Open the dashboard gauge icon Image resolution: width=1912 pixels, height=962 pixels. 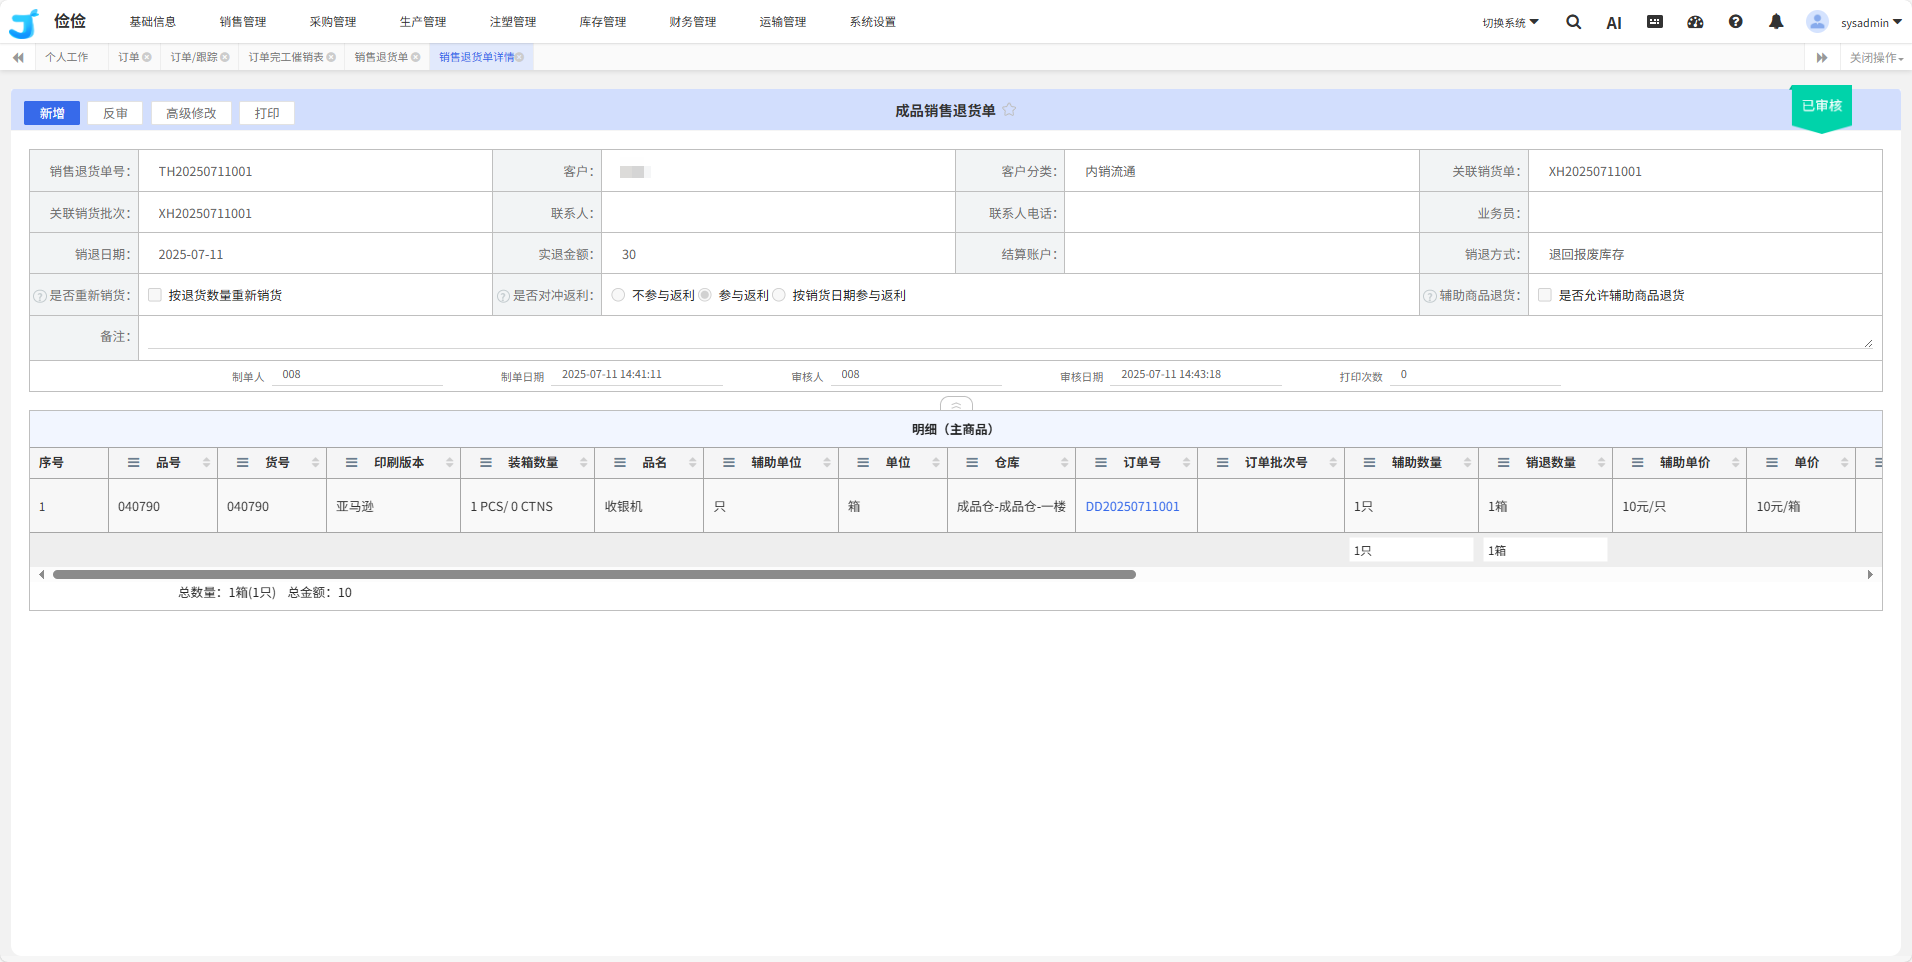(1695, 22)
